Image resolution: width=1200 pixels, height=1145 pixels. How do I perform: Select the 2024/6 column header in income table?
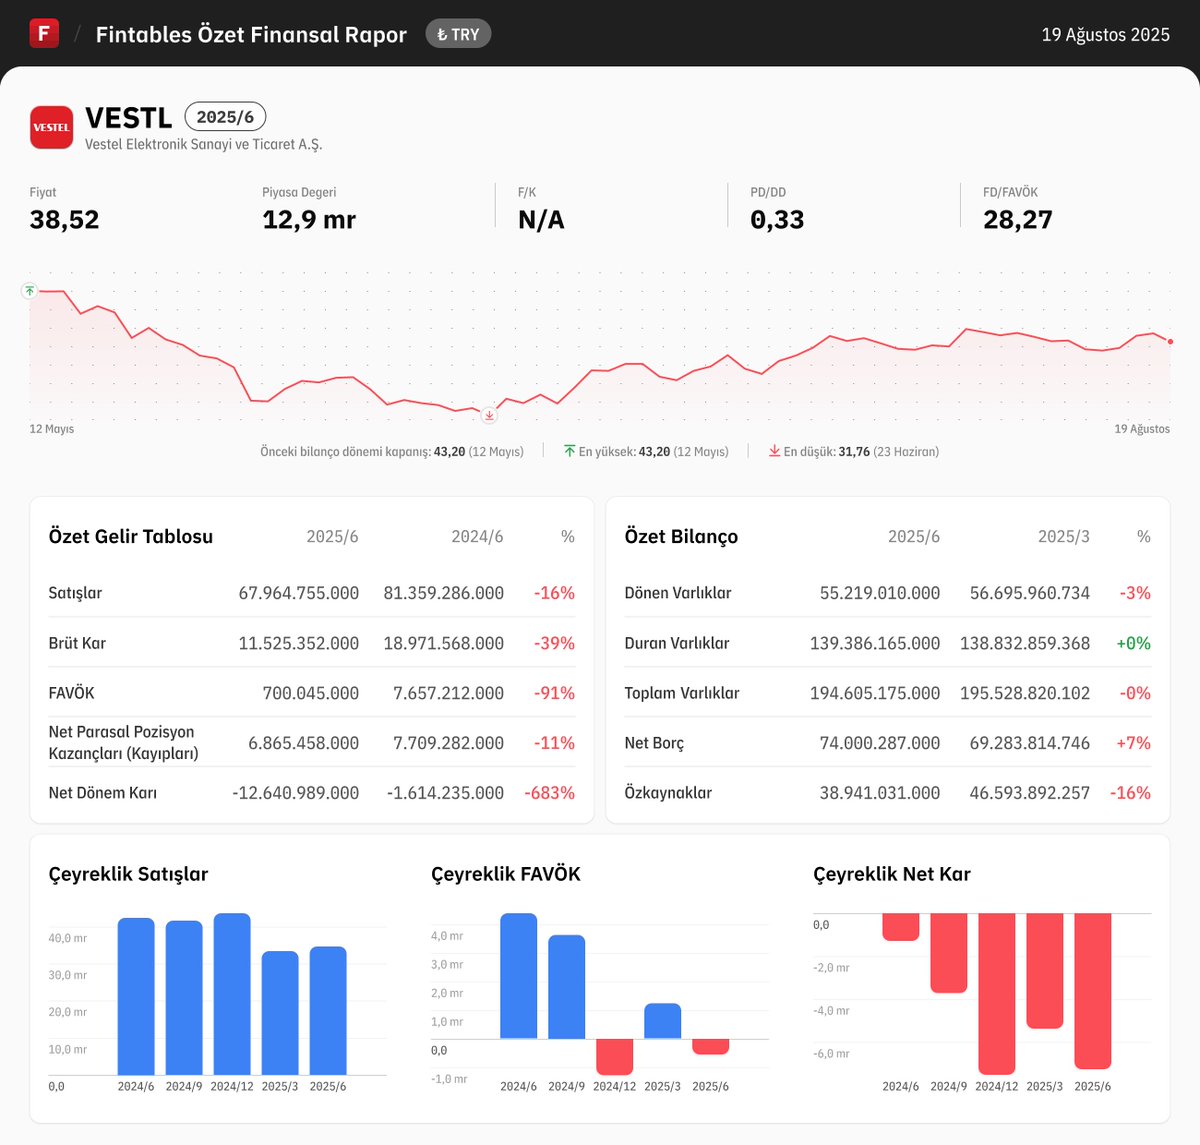click(x=478, y=536)
